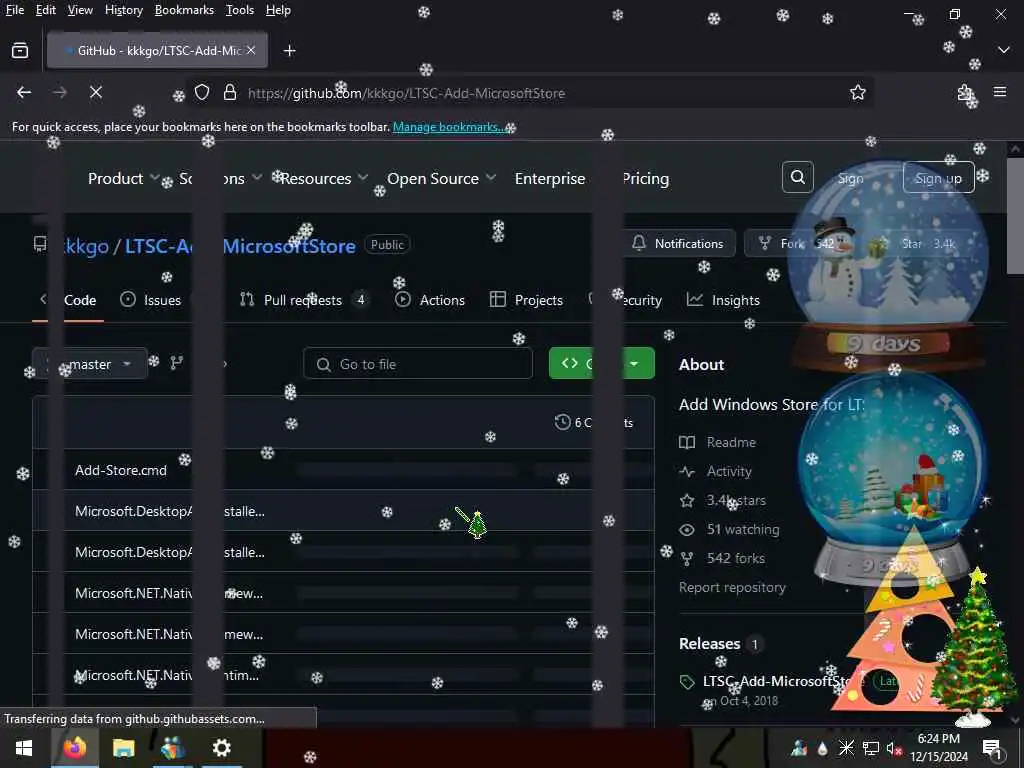Switch to the Actions tab
This screenshot has height=768, width=1024.
point(430,300)
